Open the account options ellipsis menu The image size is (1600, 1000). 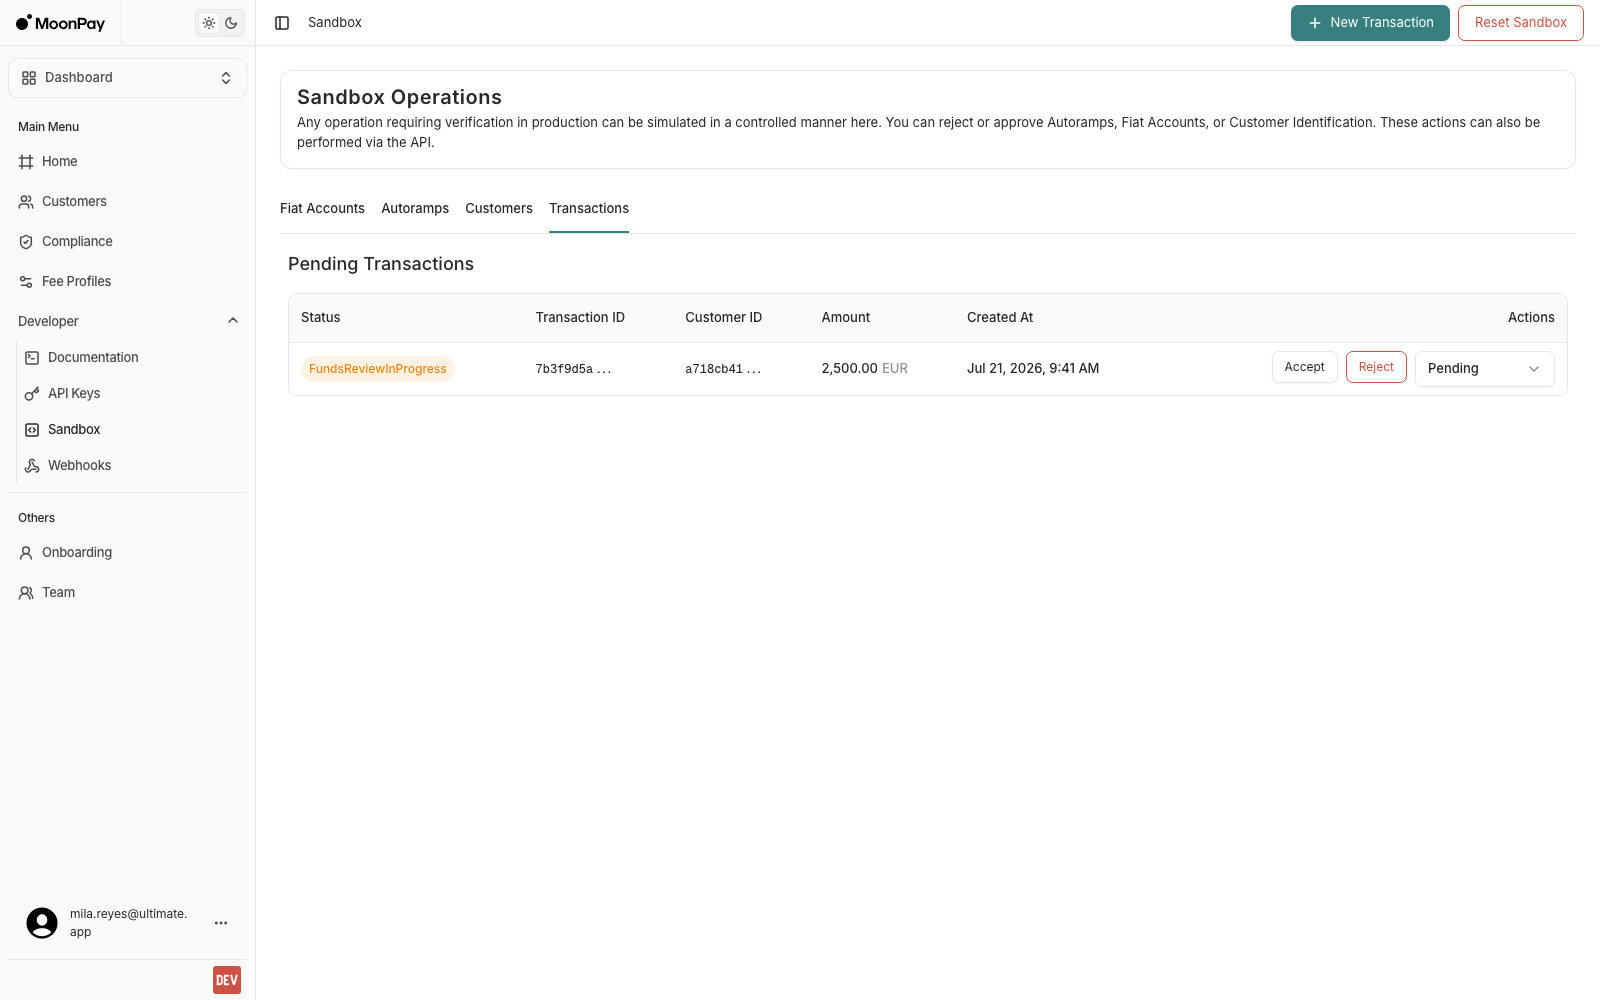tap(221, 923)
